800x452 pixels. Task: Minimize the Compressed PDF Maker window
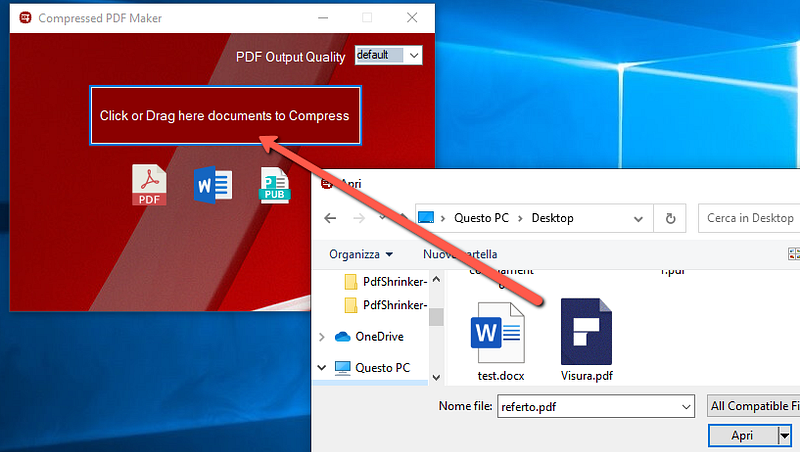(x=323, y=18)
